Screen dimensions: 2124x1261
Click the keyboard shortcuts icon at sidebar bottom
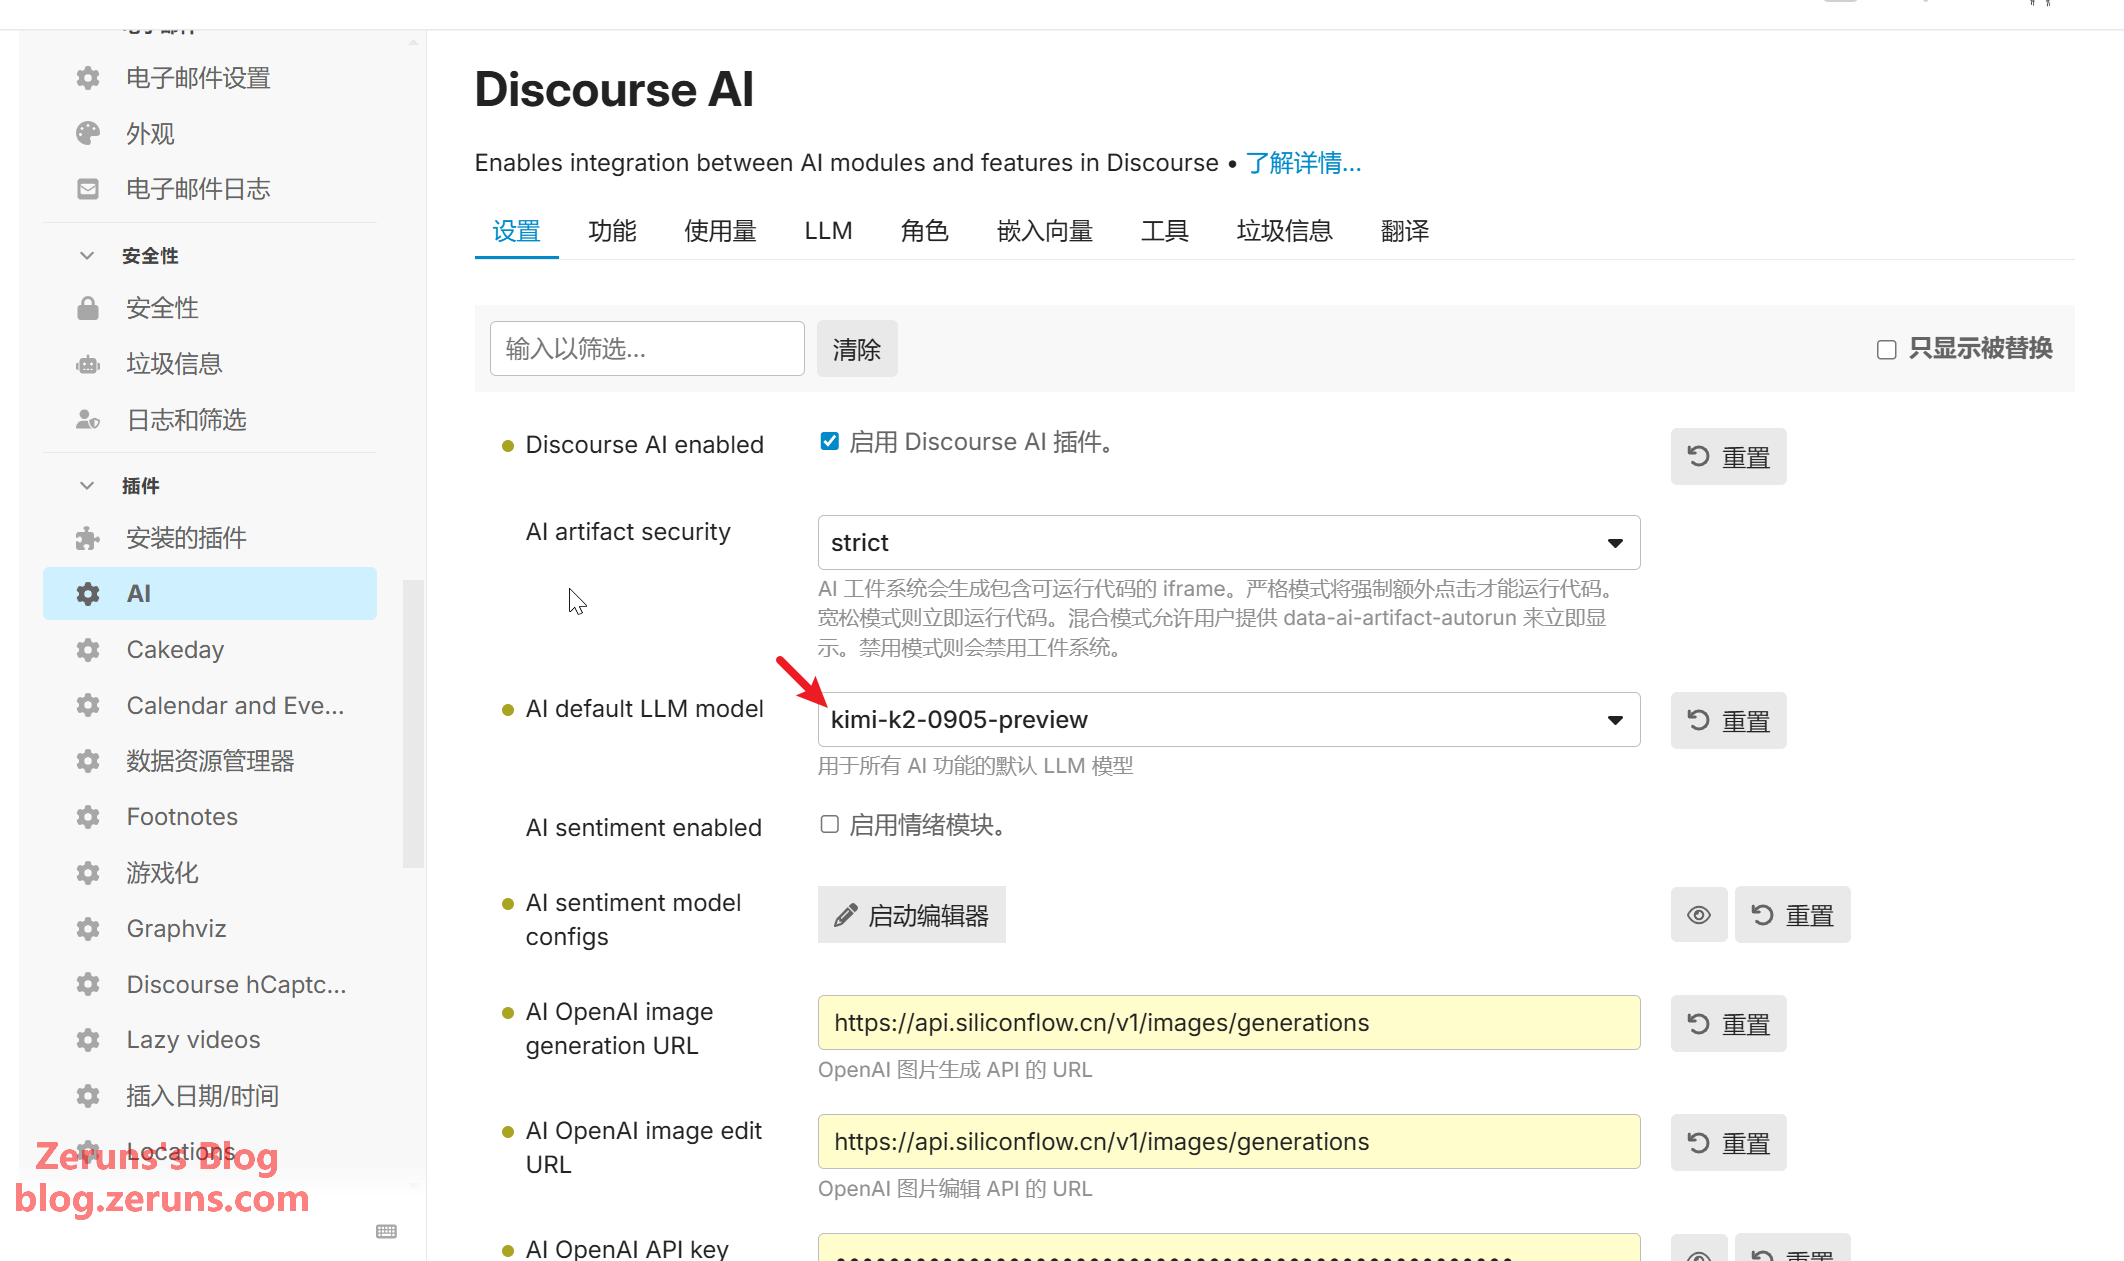coord(386,1231)
